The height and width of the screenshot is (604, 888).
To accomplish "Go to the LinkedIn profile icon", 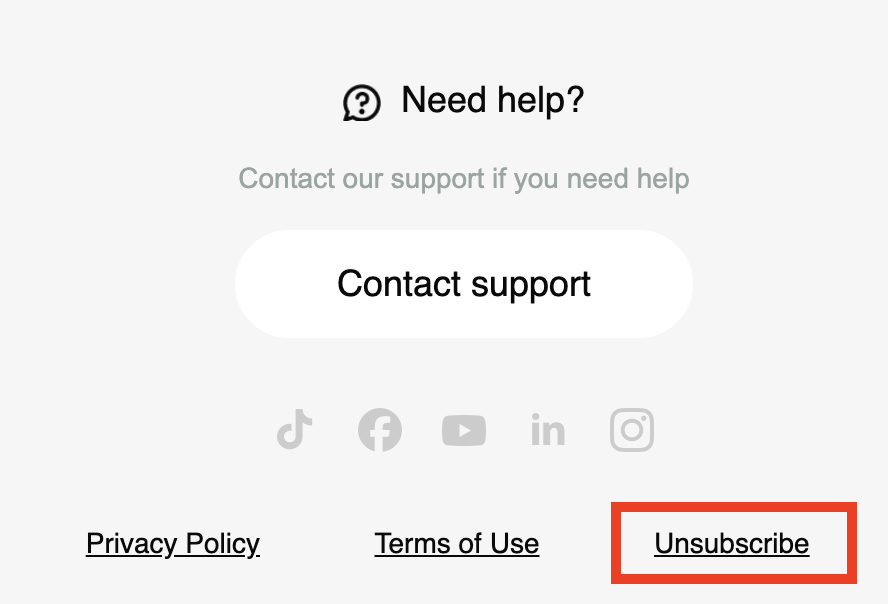I will (x=548, y=431).
